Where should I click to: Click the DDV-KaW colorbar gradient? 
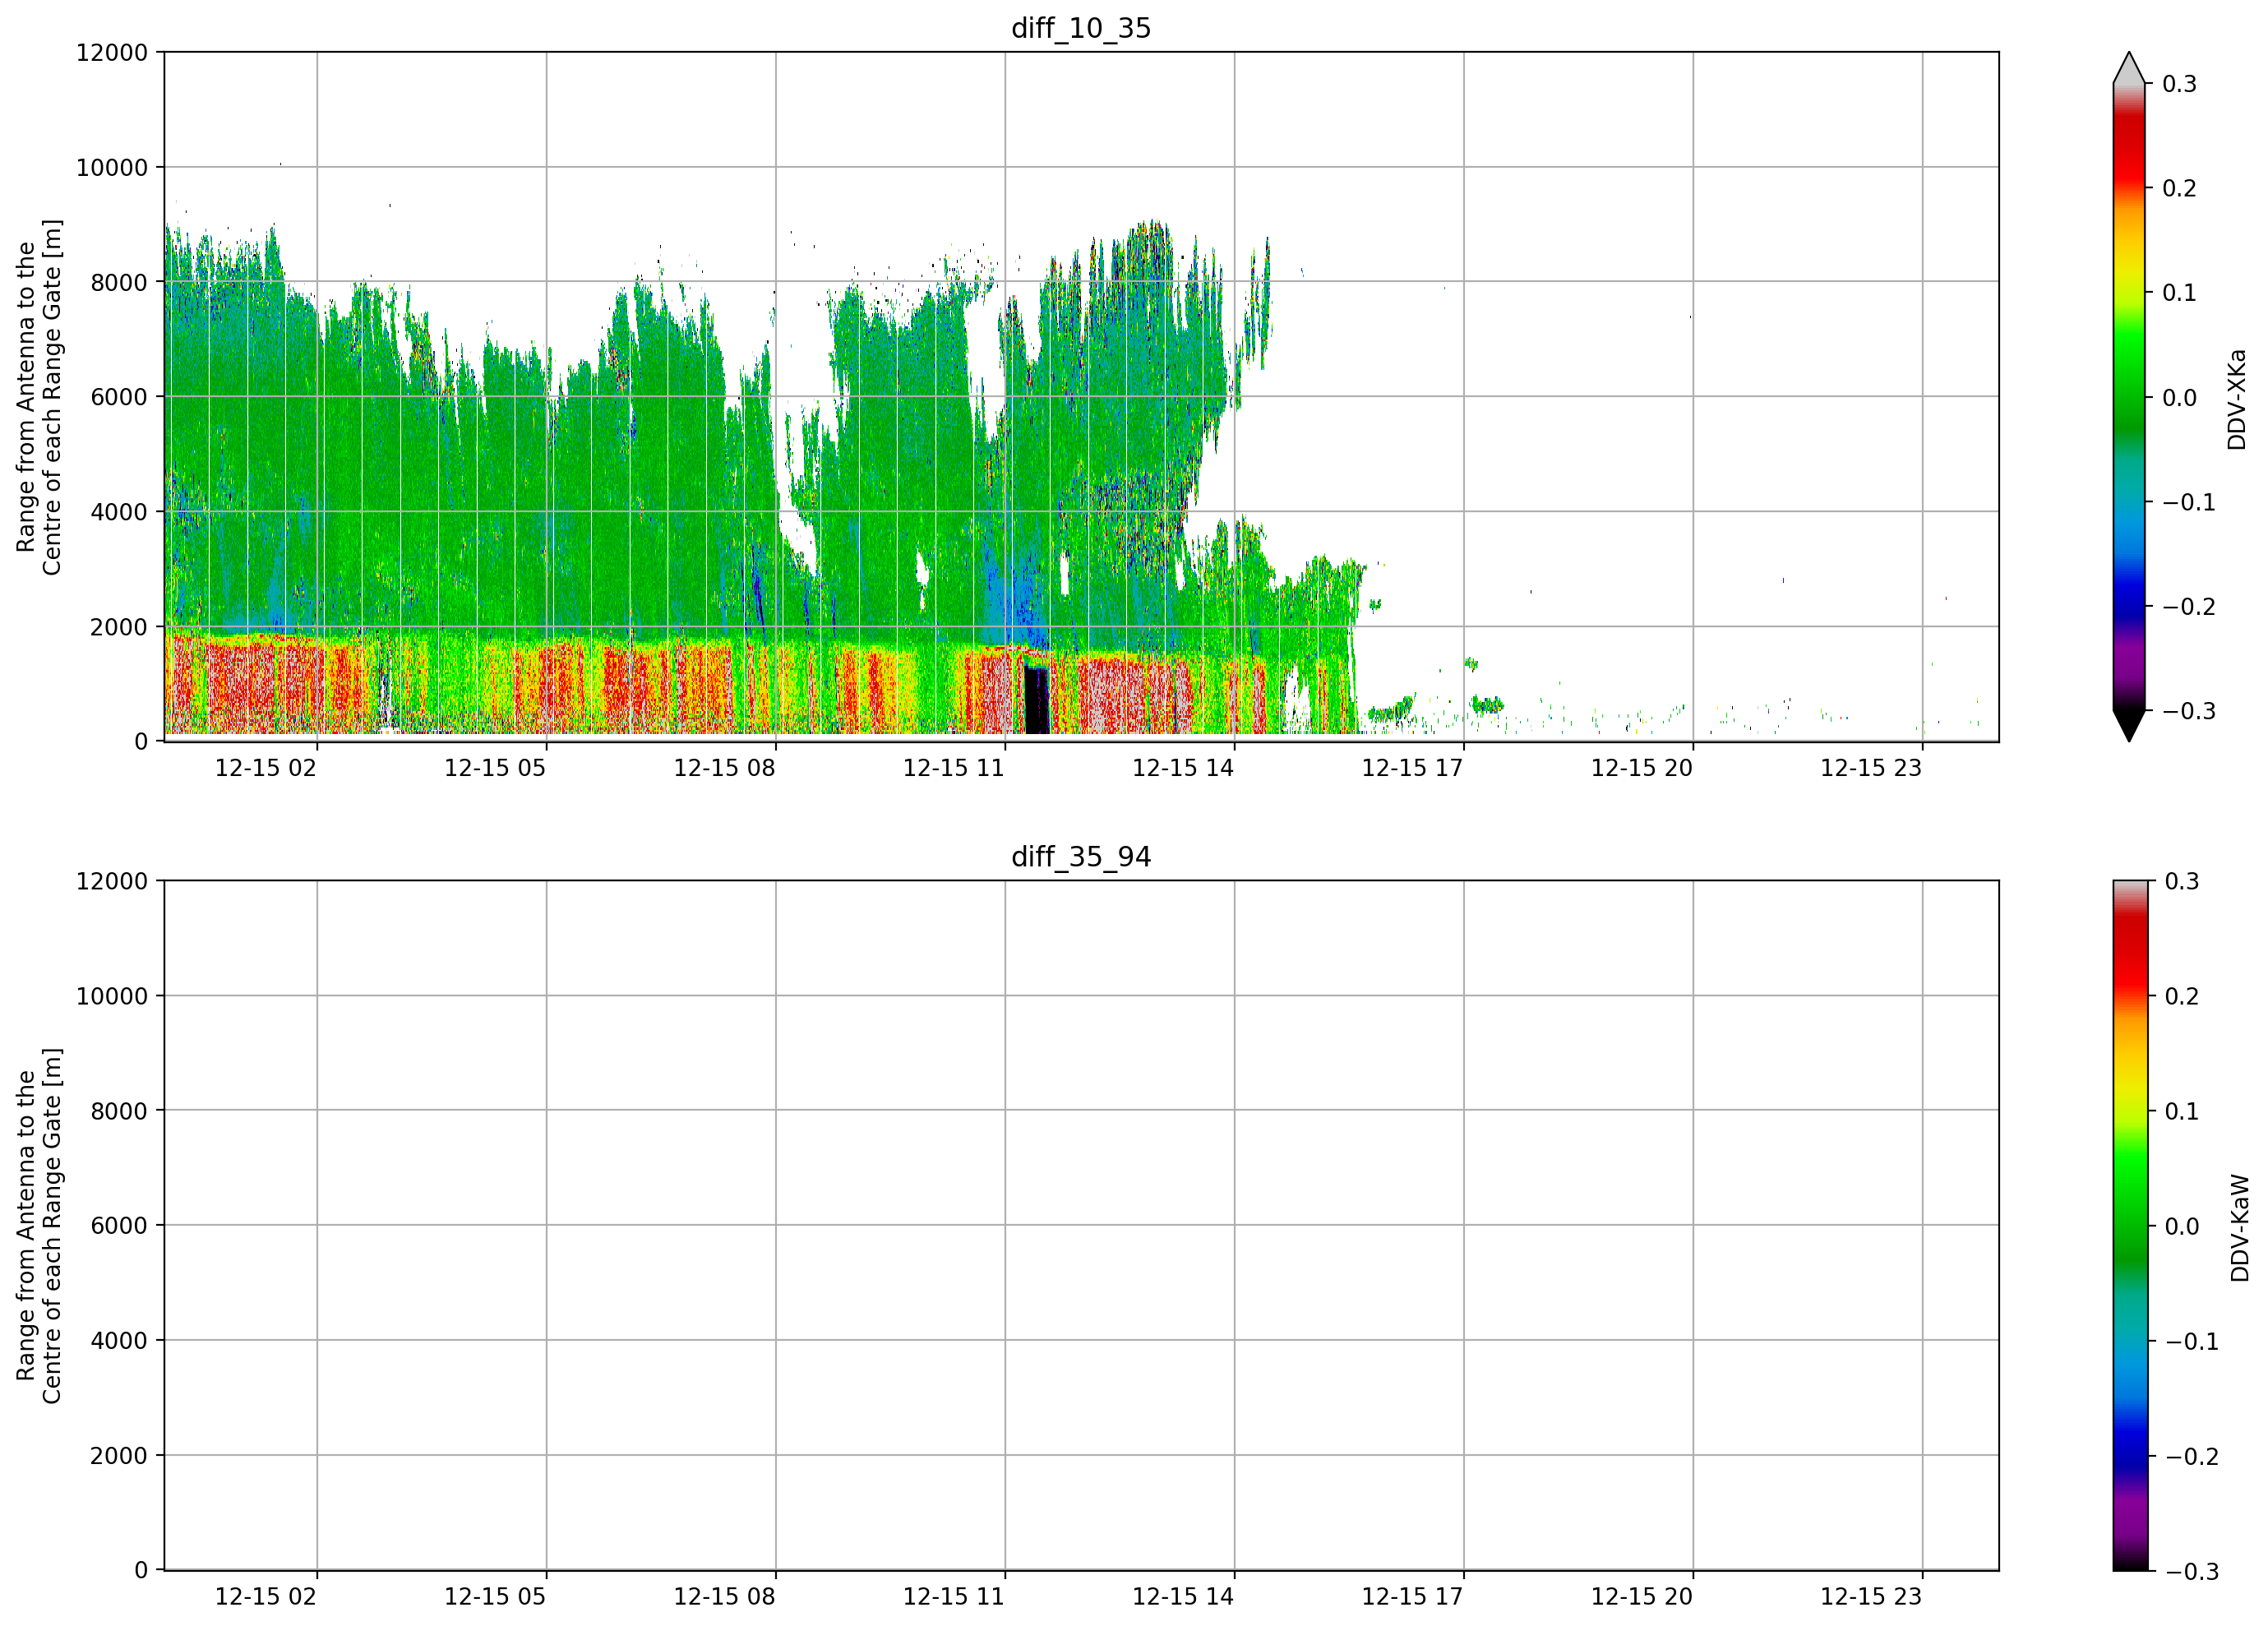[2129, 1226]
